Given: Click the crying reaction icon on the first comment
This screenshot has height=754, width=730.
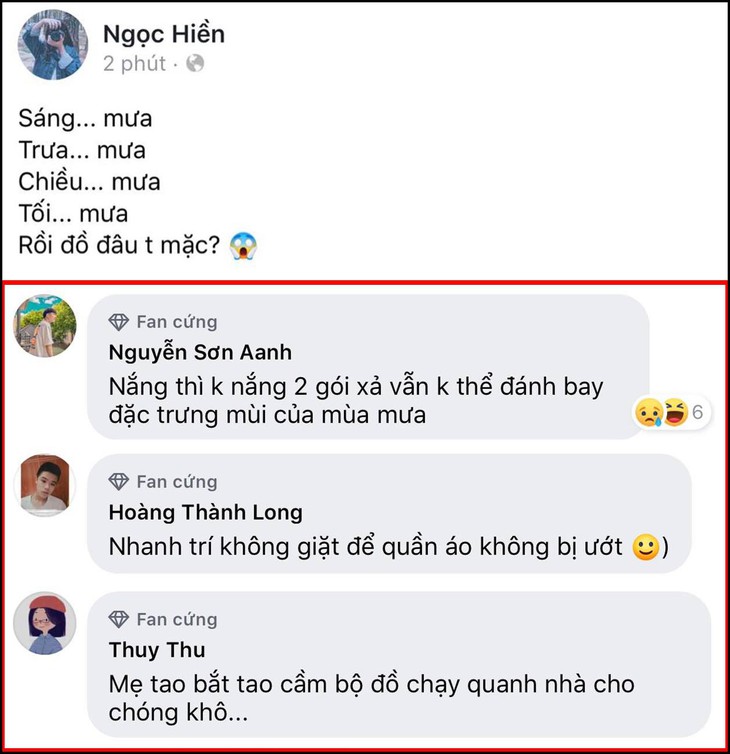Looking at the screenshot, I should click(651, 412).
